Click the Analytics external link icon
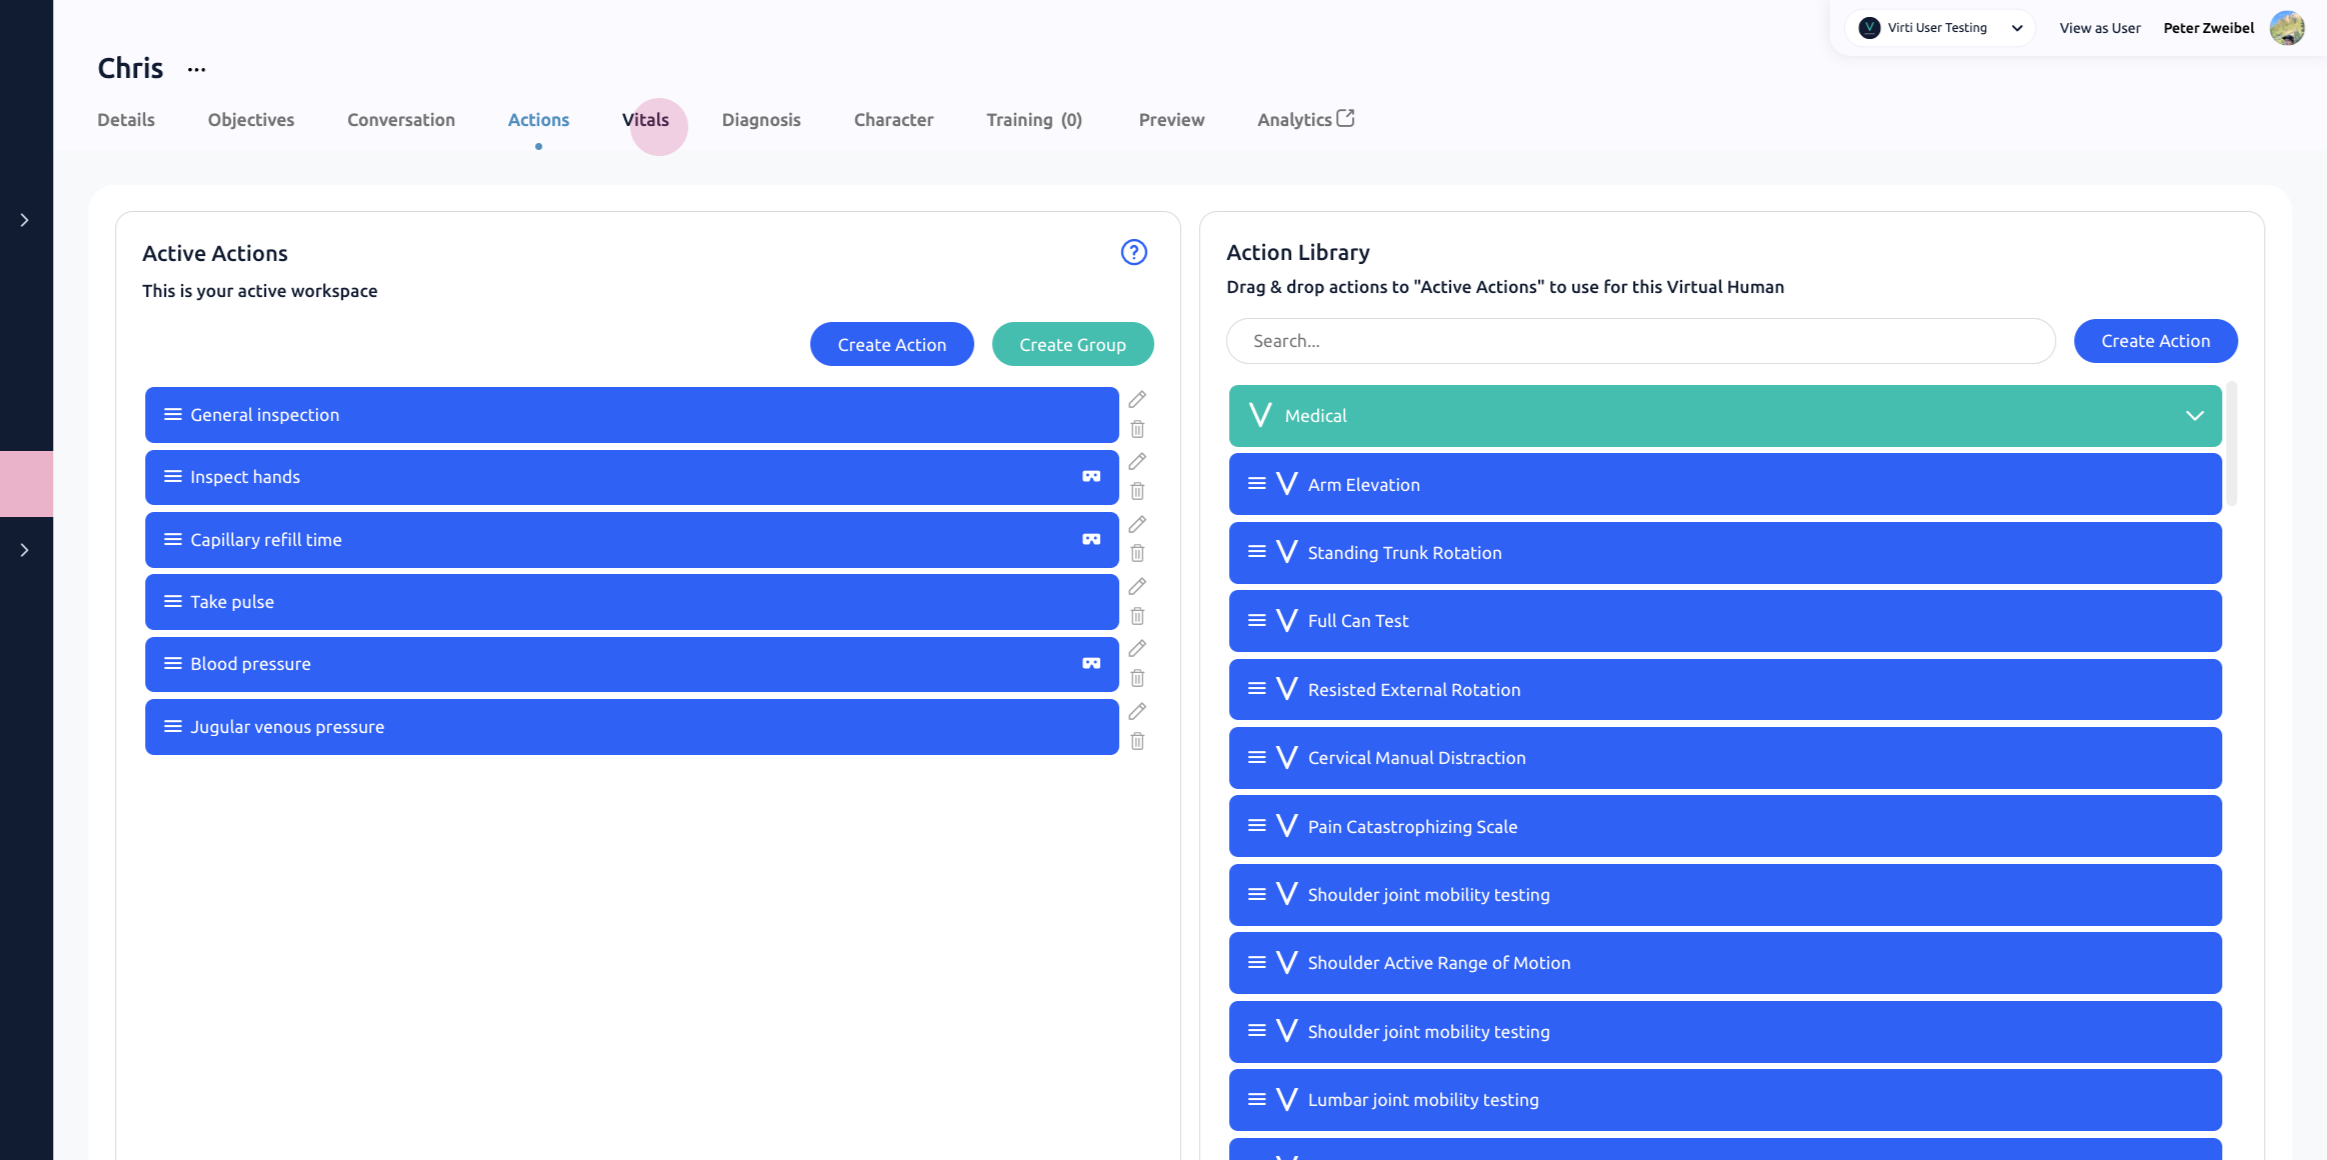The image size is (2327, 1160). [1346, 118]
